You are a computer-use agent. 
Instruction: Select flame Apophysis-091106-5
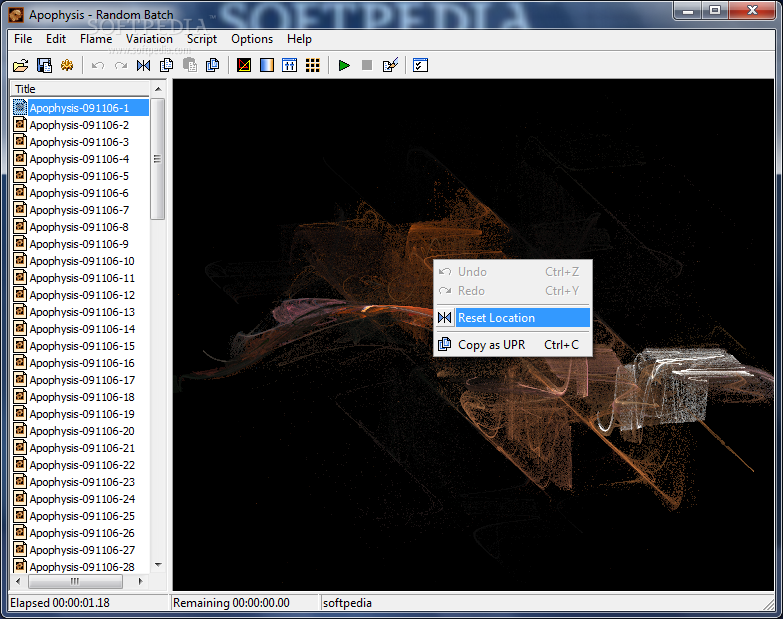point(79,176)
